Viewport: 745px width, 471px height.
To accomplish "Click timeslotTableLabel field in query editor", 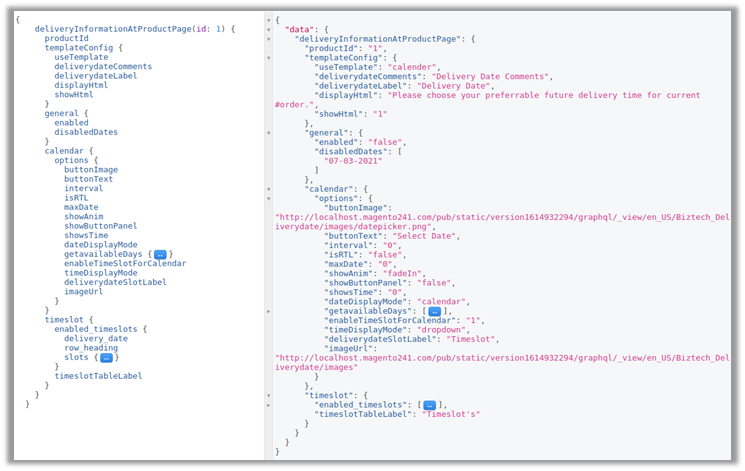I will tap(98, 376).
